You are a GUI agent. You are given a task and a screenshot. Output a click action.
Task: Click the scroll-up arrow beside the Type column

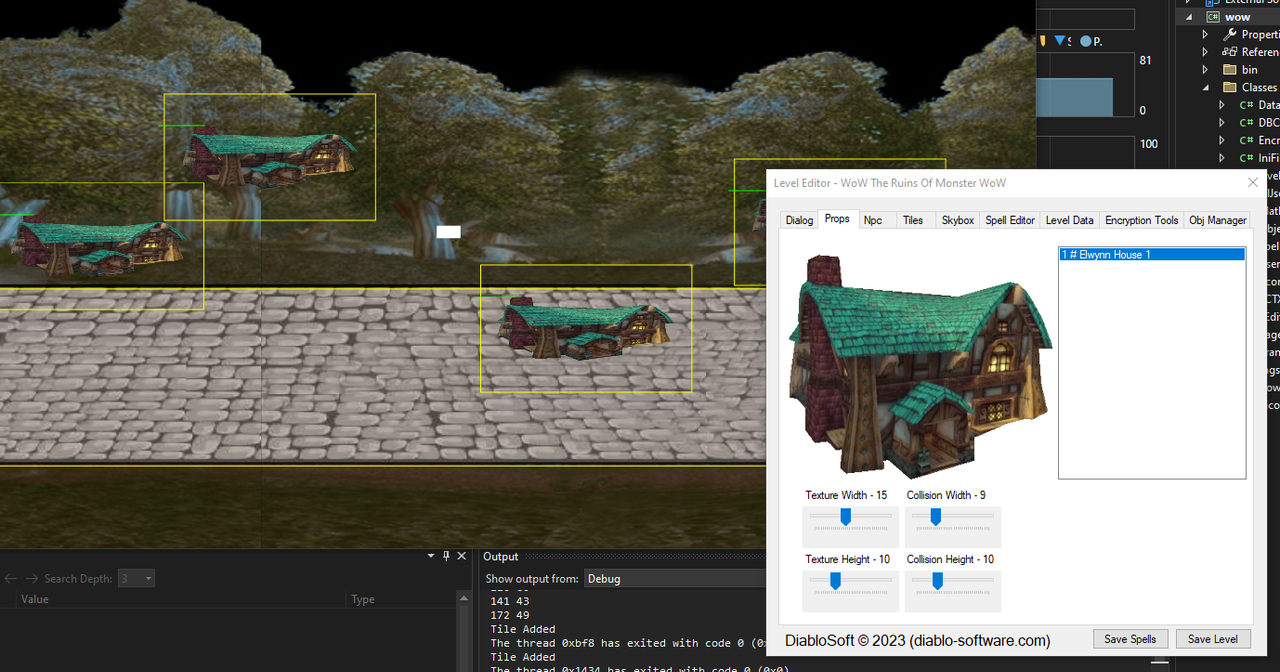463,599
